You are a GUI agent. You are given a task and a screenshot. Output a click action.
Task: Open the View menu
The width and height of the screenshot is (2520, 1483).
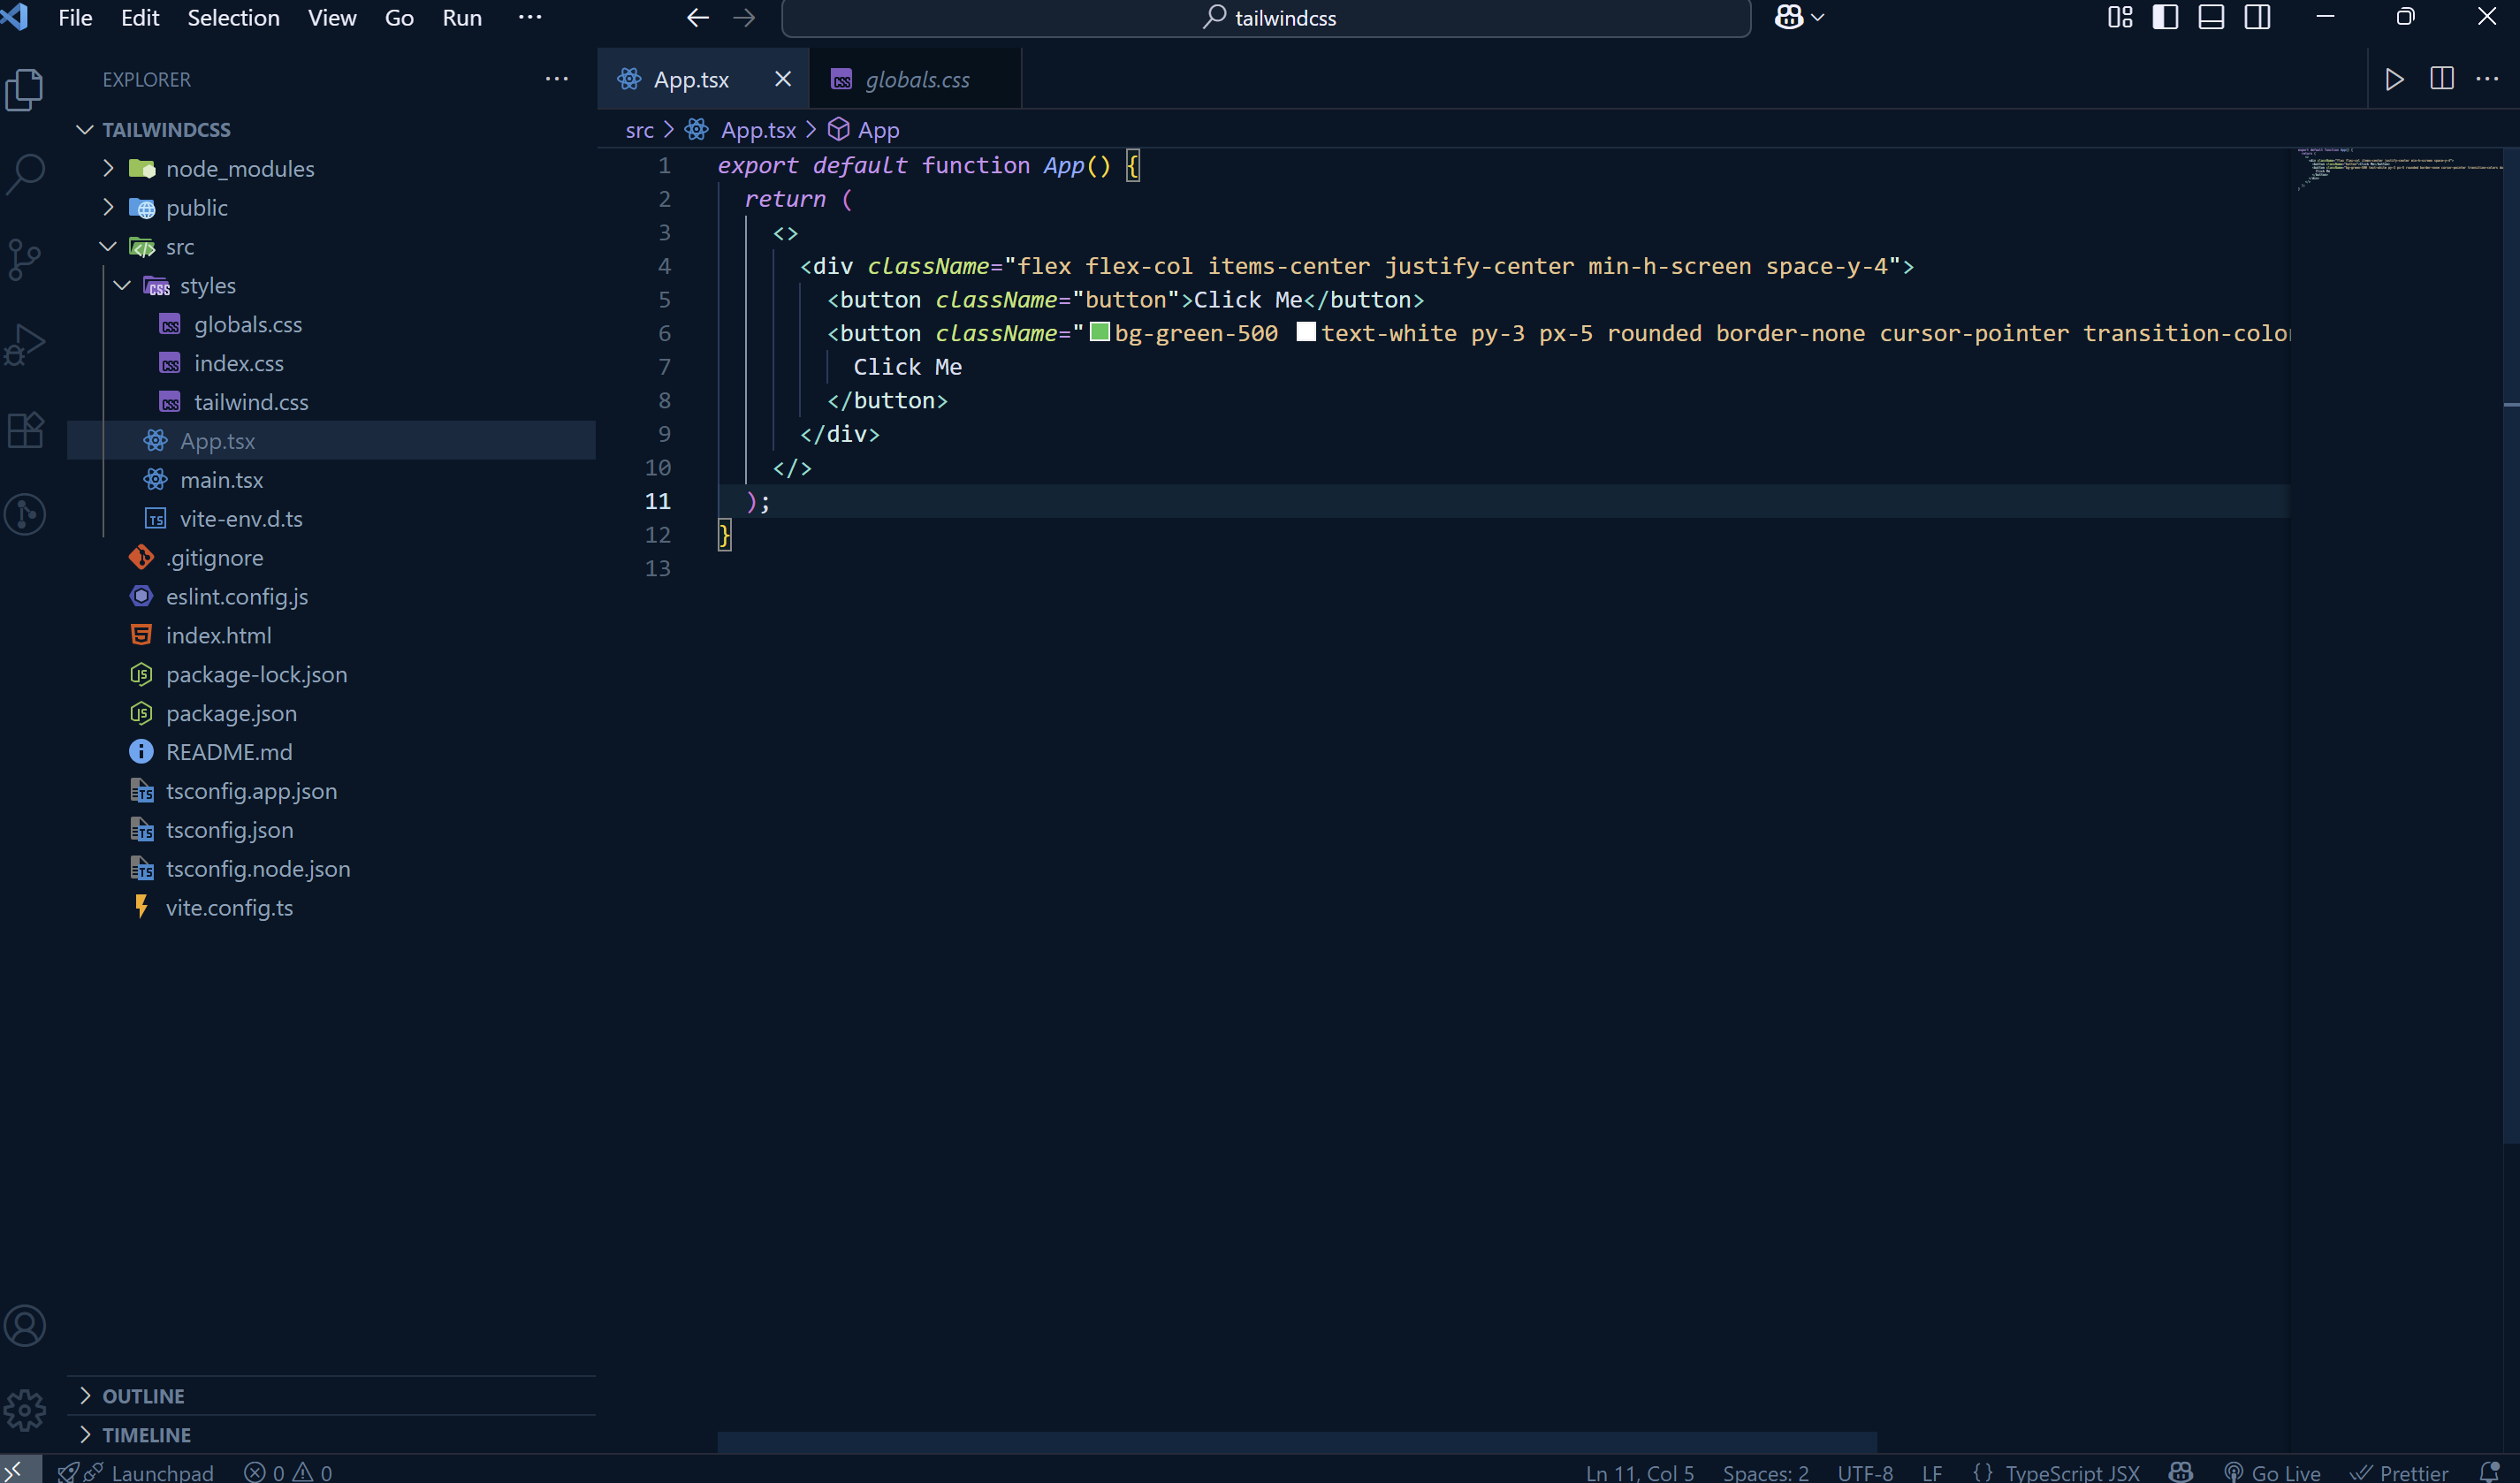point(332,17)
